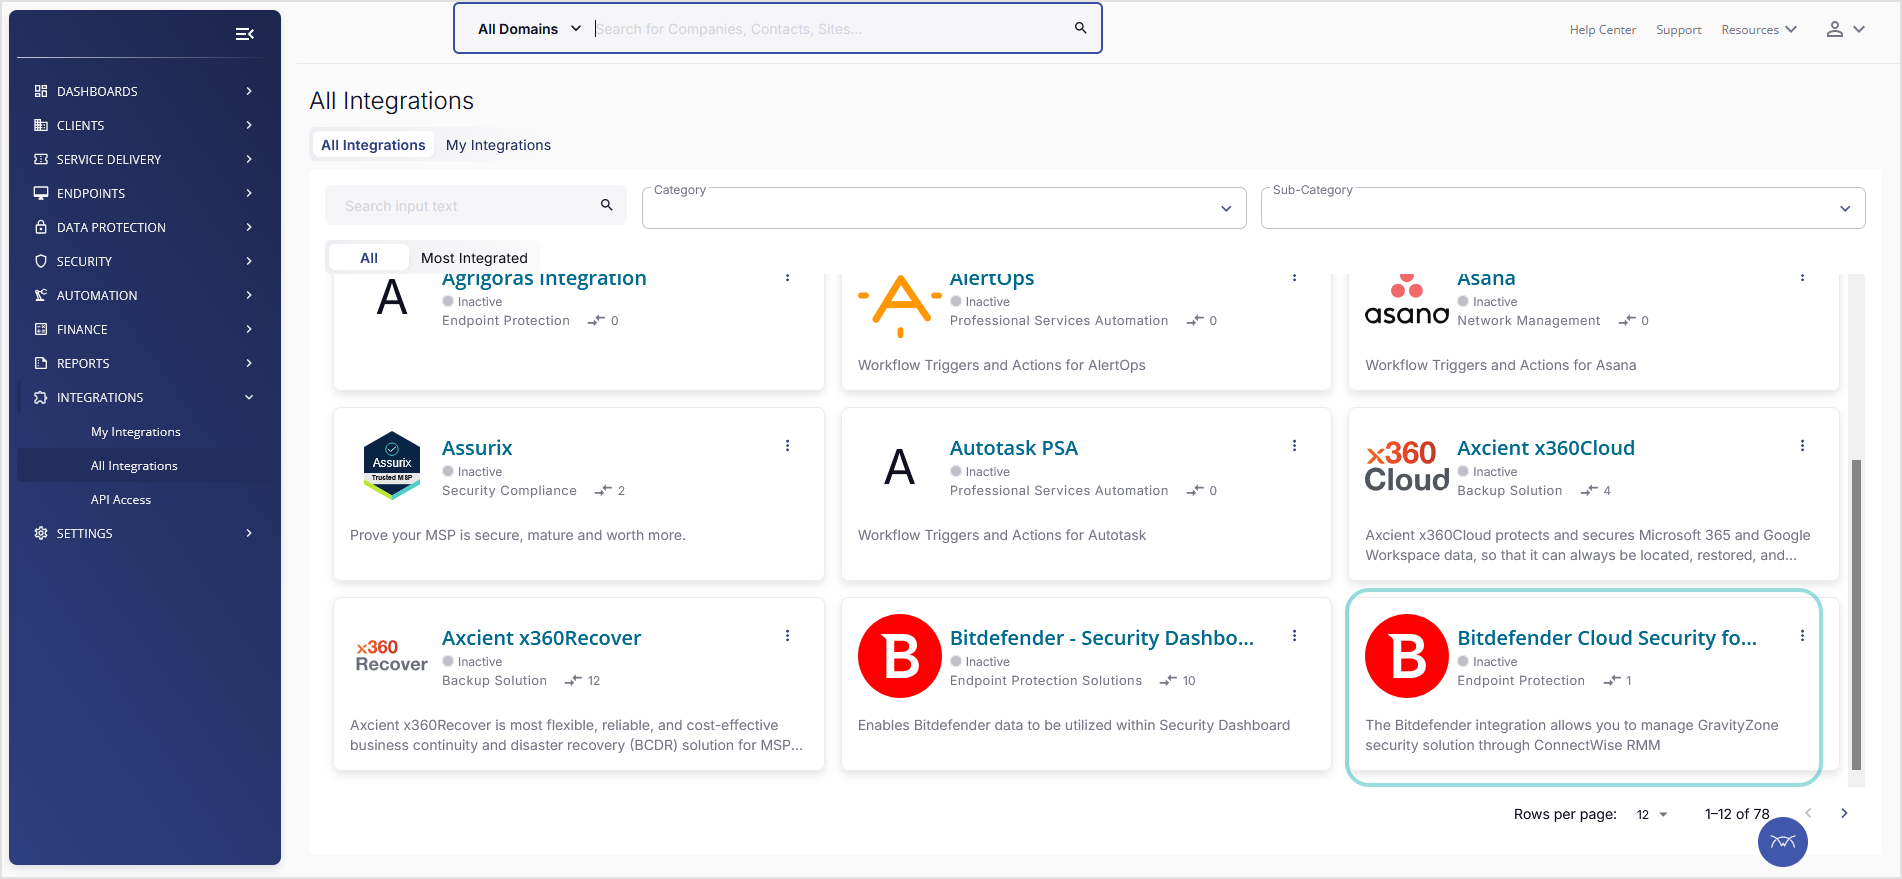Click the Automation icon in sidebar

[41, 295]
